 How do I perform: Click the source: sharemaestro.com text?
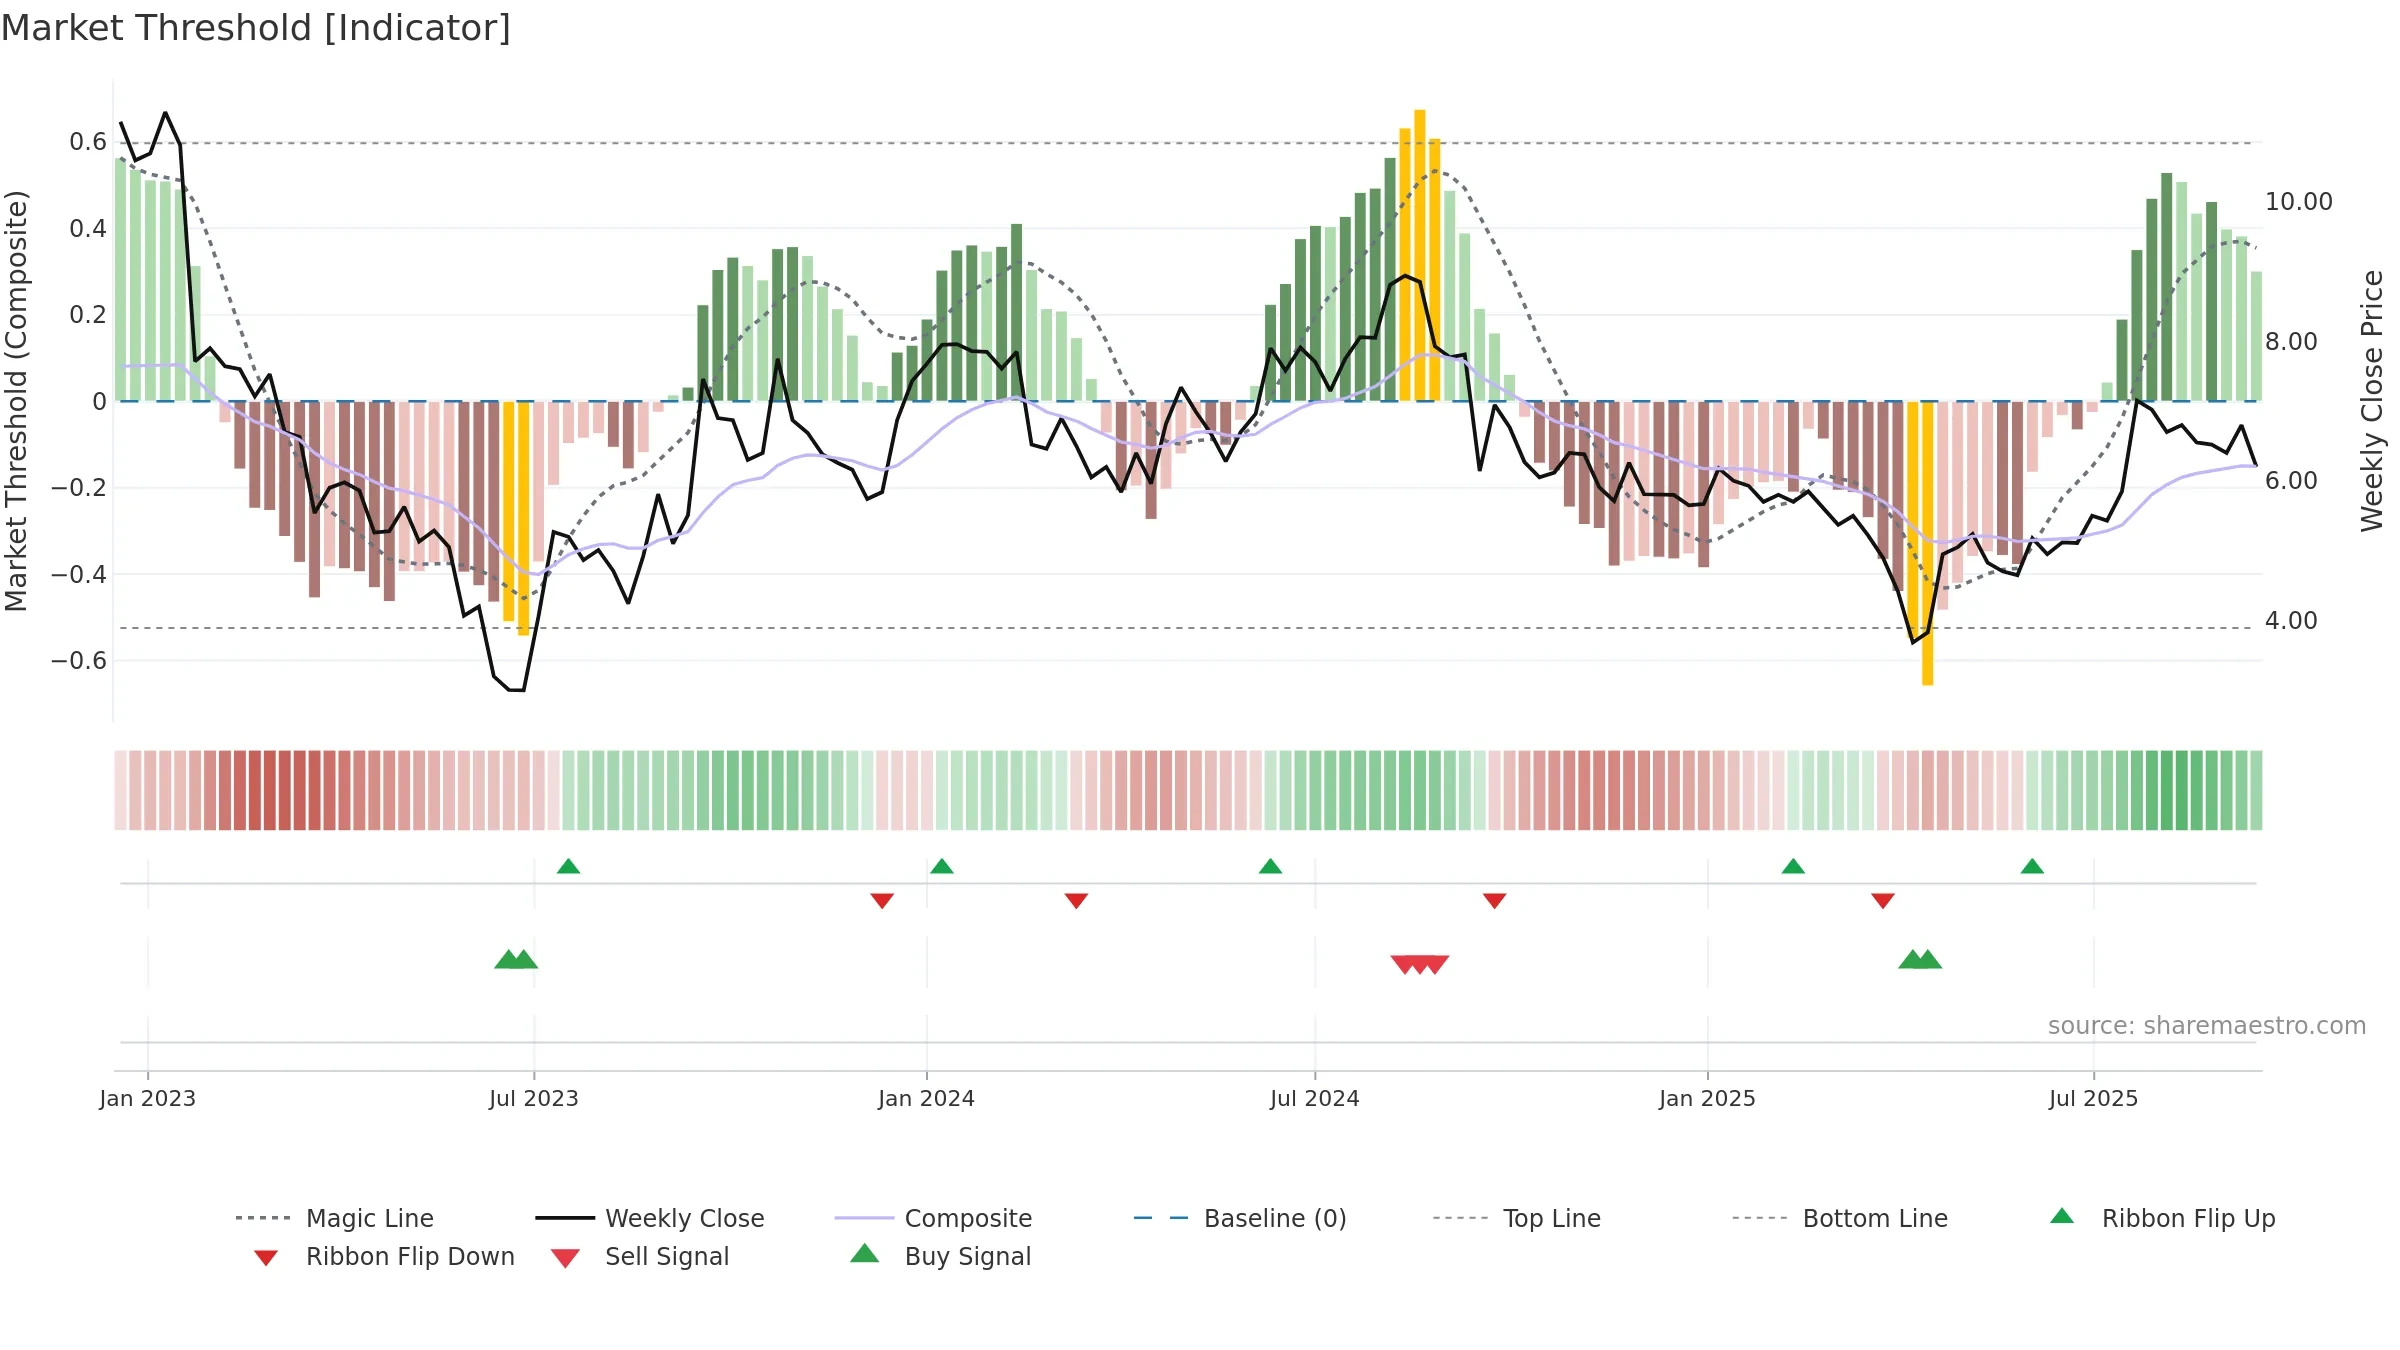(x=2207, y=1026)
